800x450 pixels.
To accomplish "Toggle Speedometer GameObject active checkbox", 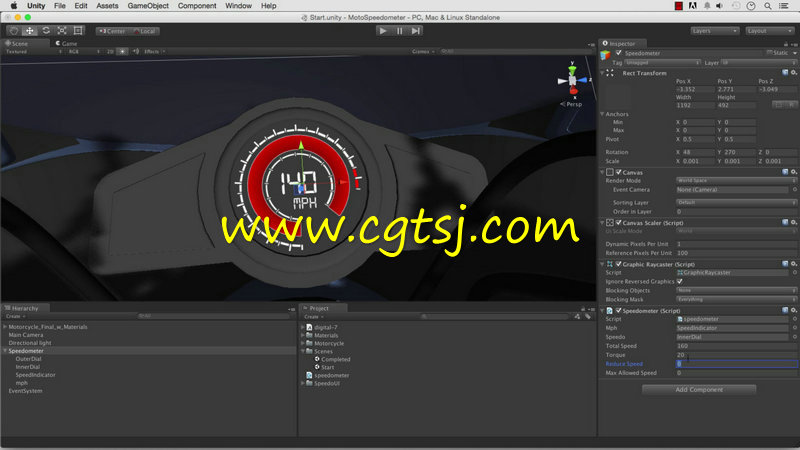I will click(x=618, y=53).
